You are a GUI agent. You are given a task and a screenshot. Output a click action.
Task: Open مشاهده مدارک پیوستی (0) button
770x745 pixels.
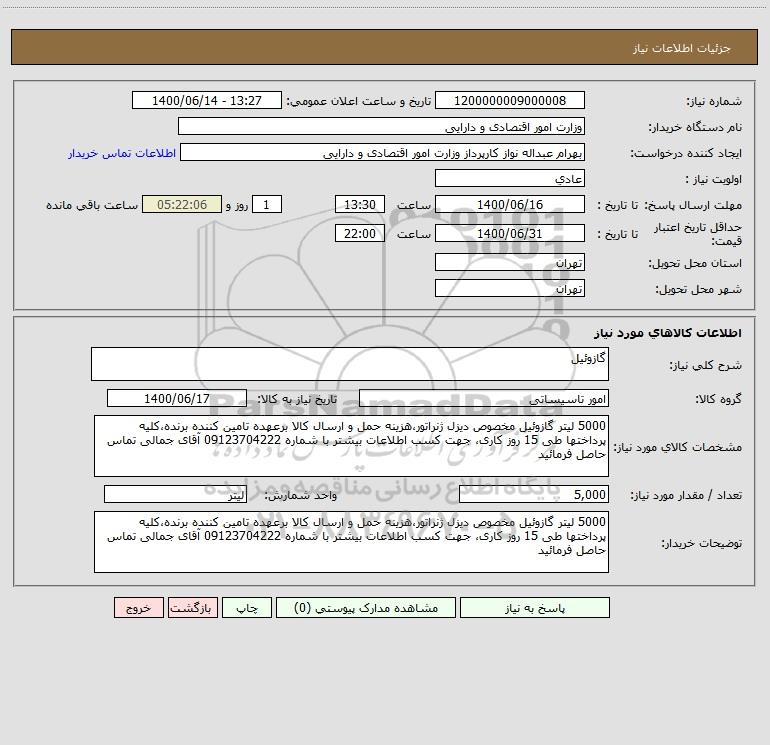(366, 607)
